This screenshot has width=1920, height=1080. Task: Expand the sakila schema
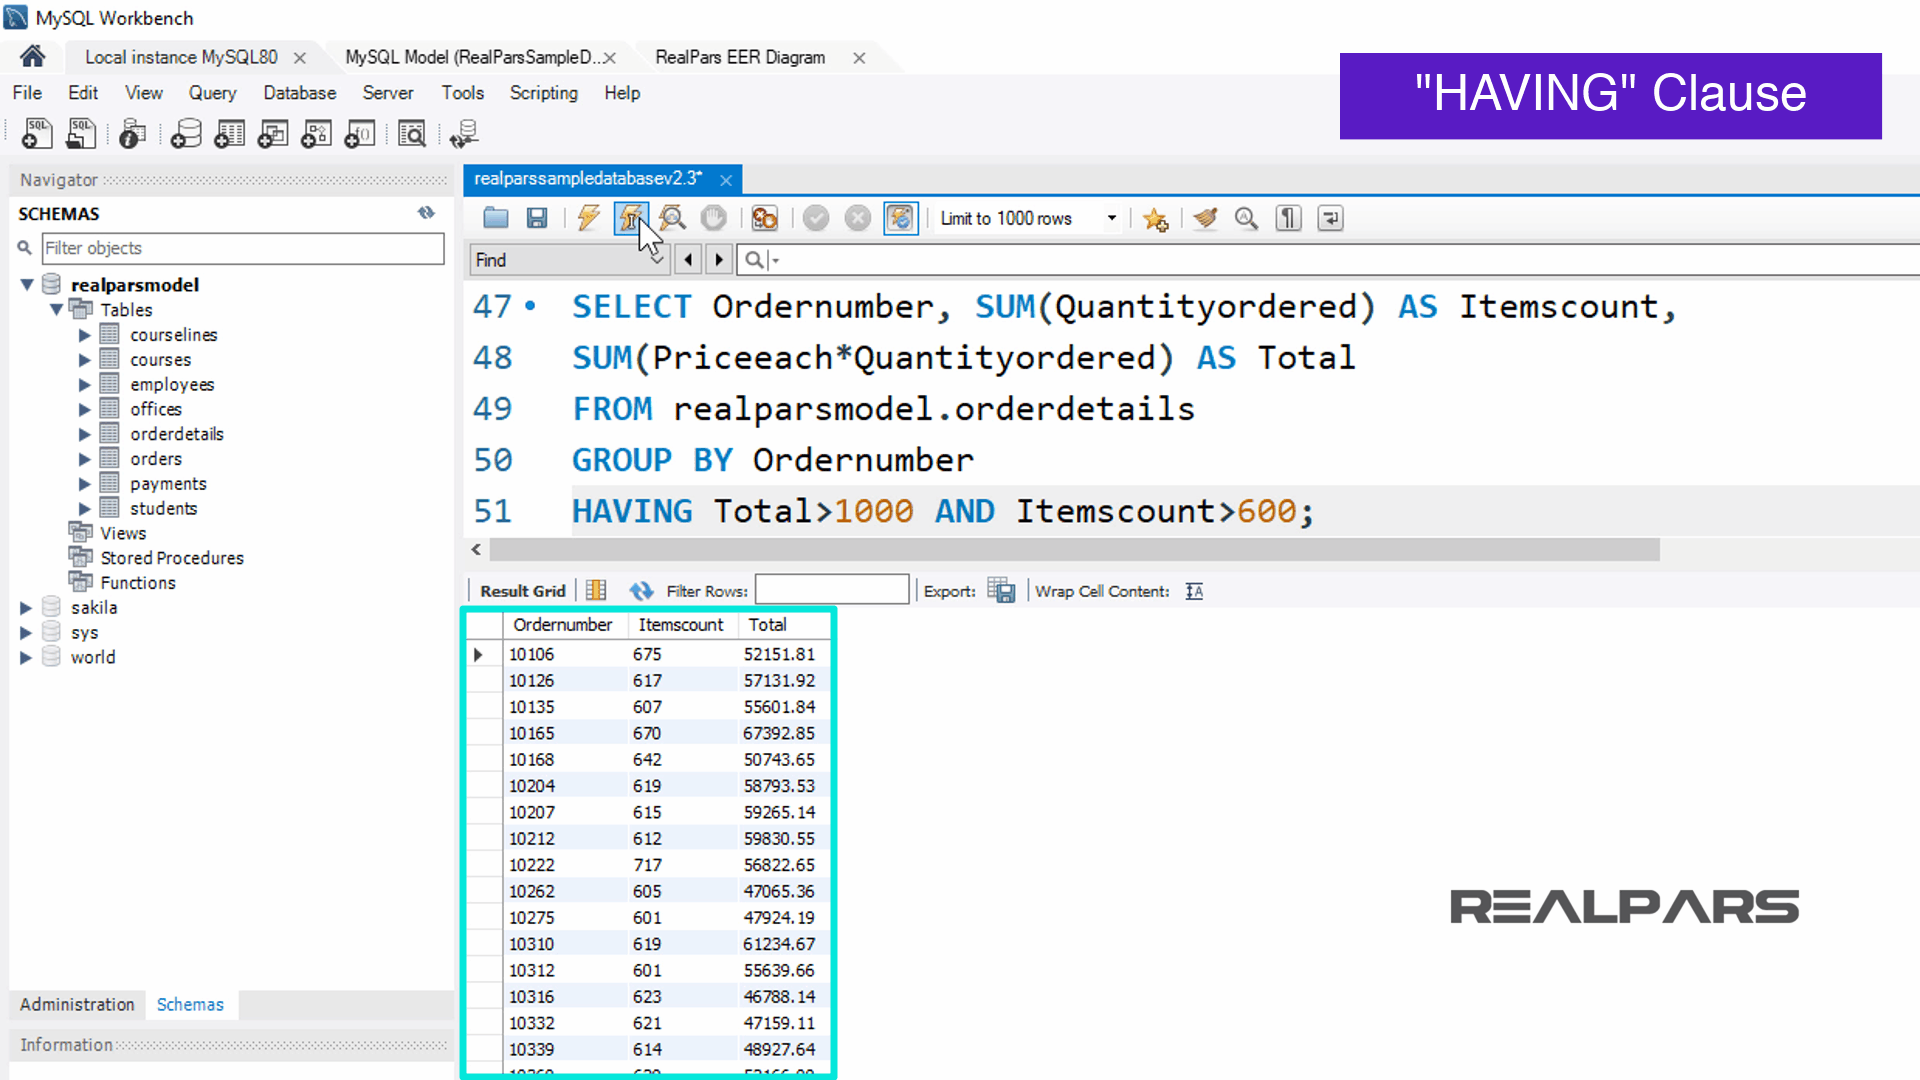pyautogui.click(x=26, y=608)
